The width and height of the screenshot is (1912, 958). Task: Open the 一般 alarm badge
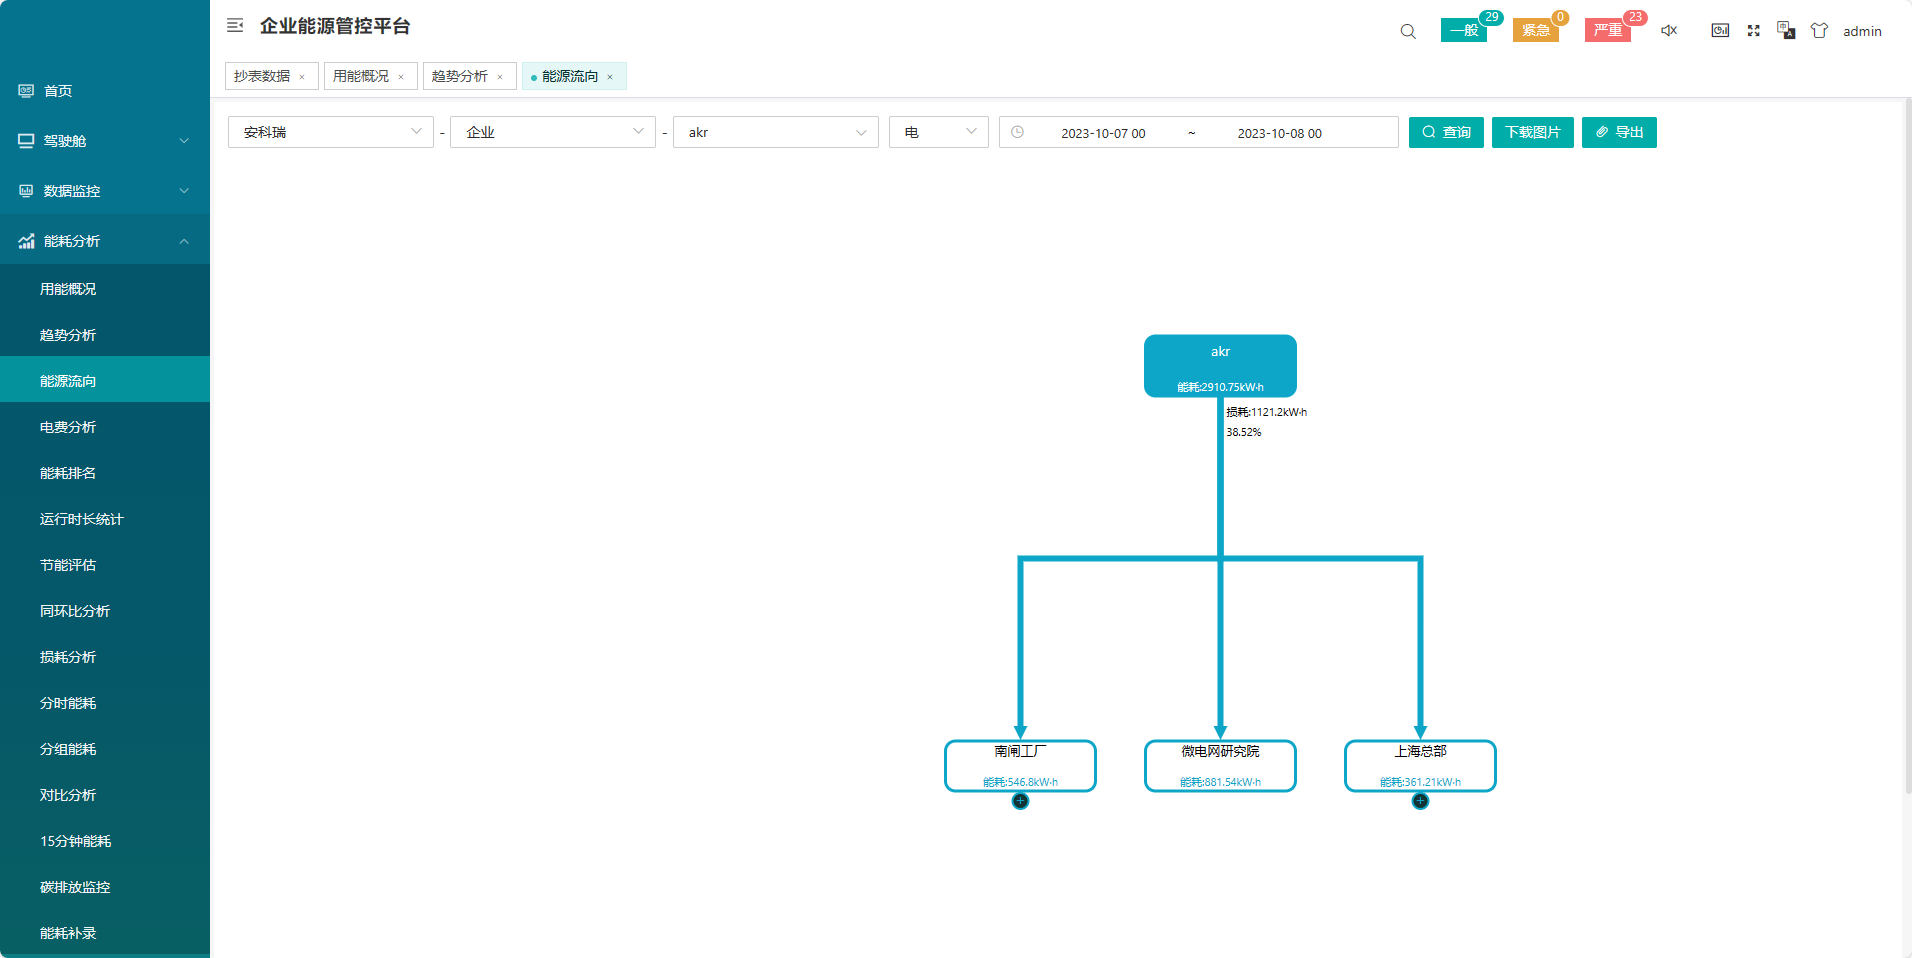coord(1464,31)
